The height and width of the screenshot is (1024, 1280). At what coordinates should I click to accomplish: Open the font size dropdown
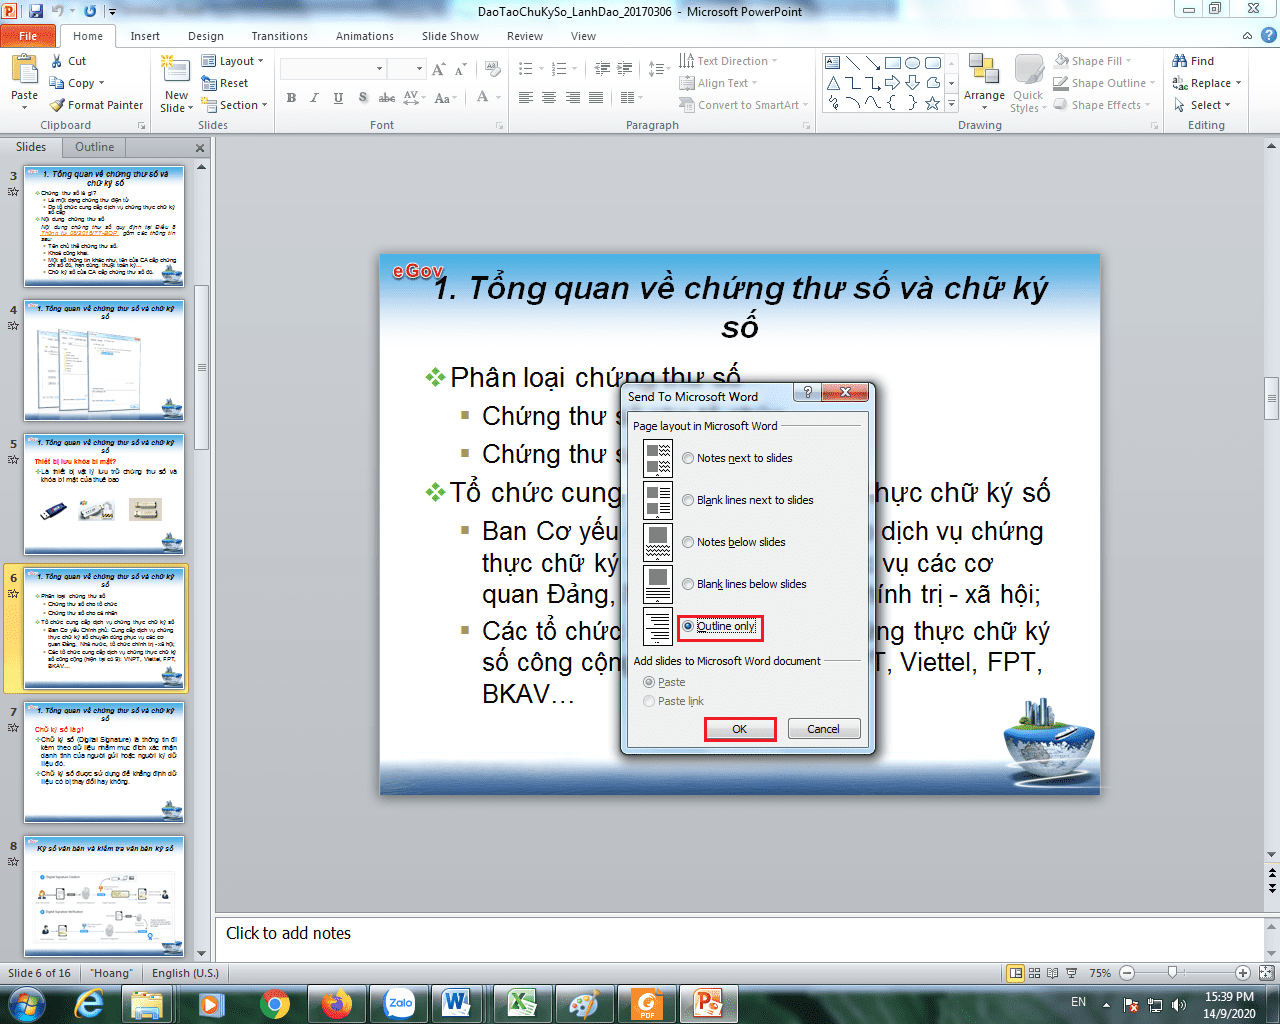[x=417, y=68]
